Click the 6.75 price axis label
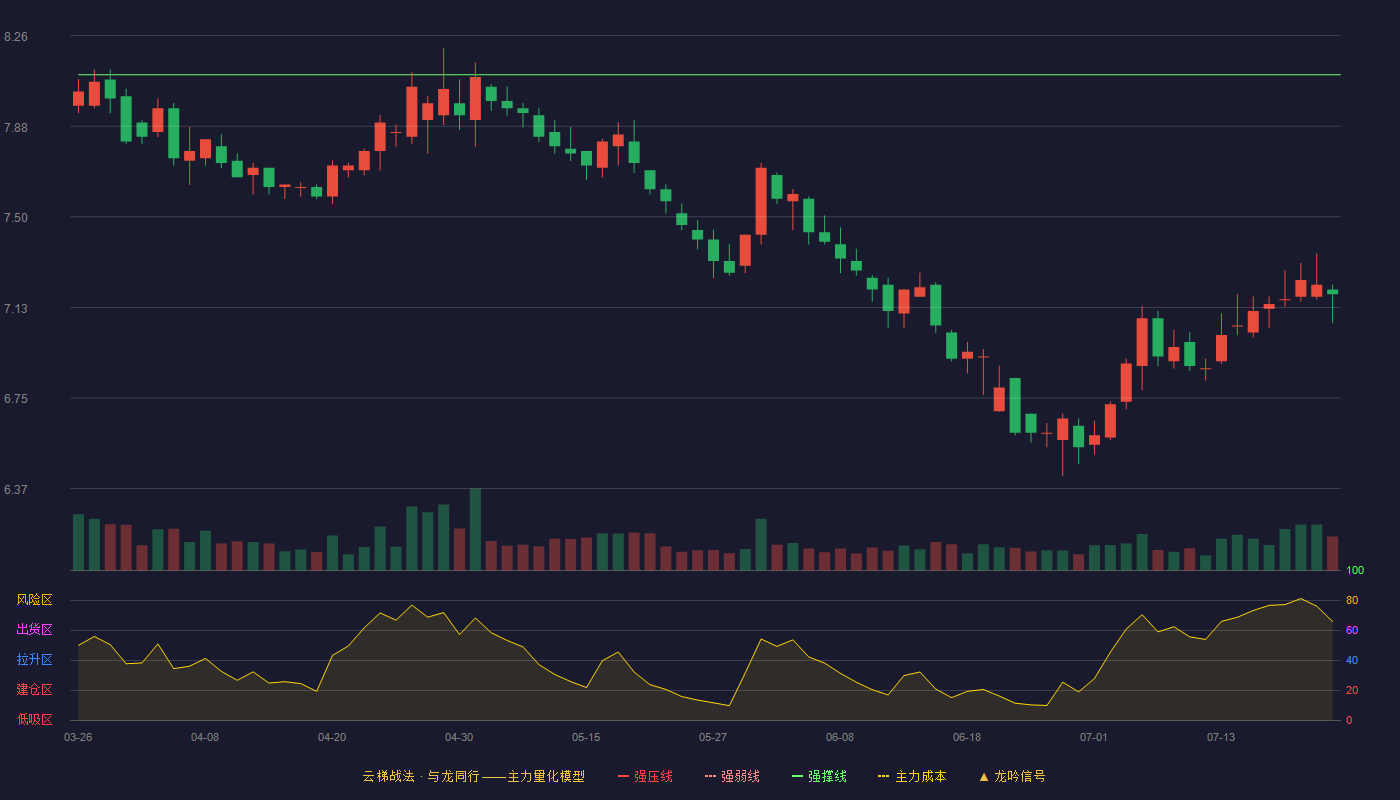 click(16, 399)
